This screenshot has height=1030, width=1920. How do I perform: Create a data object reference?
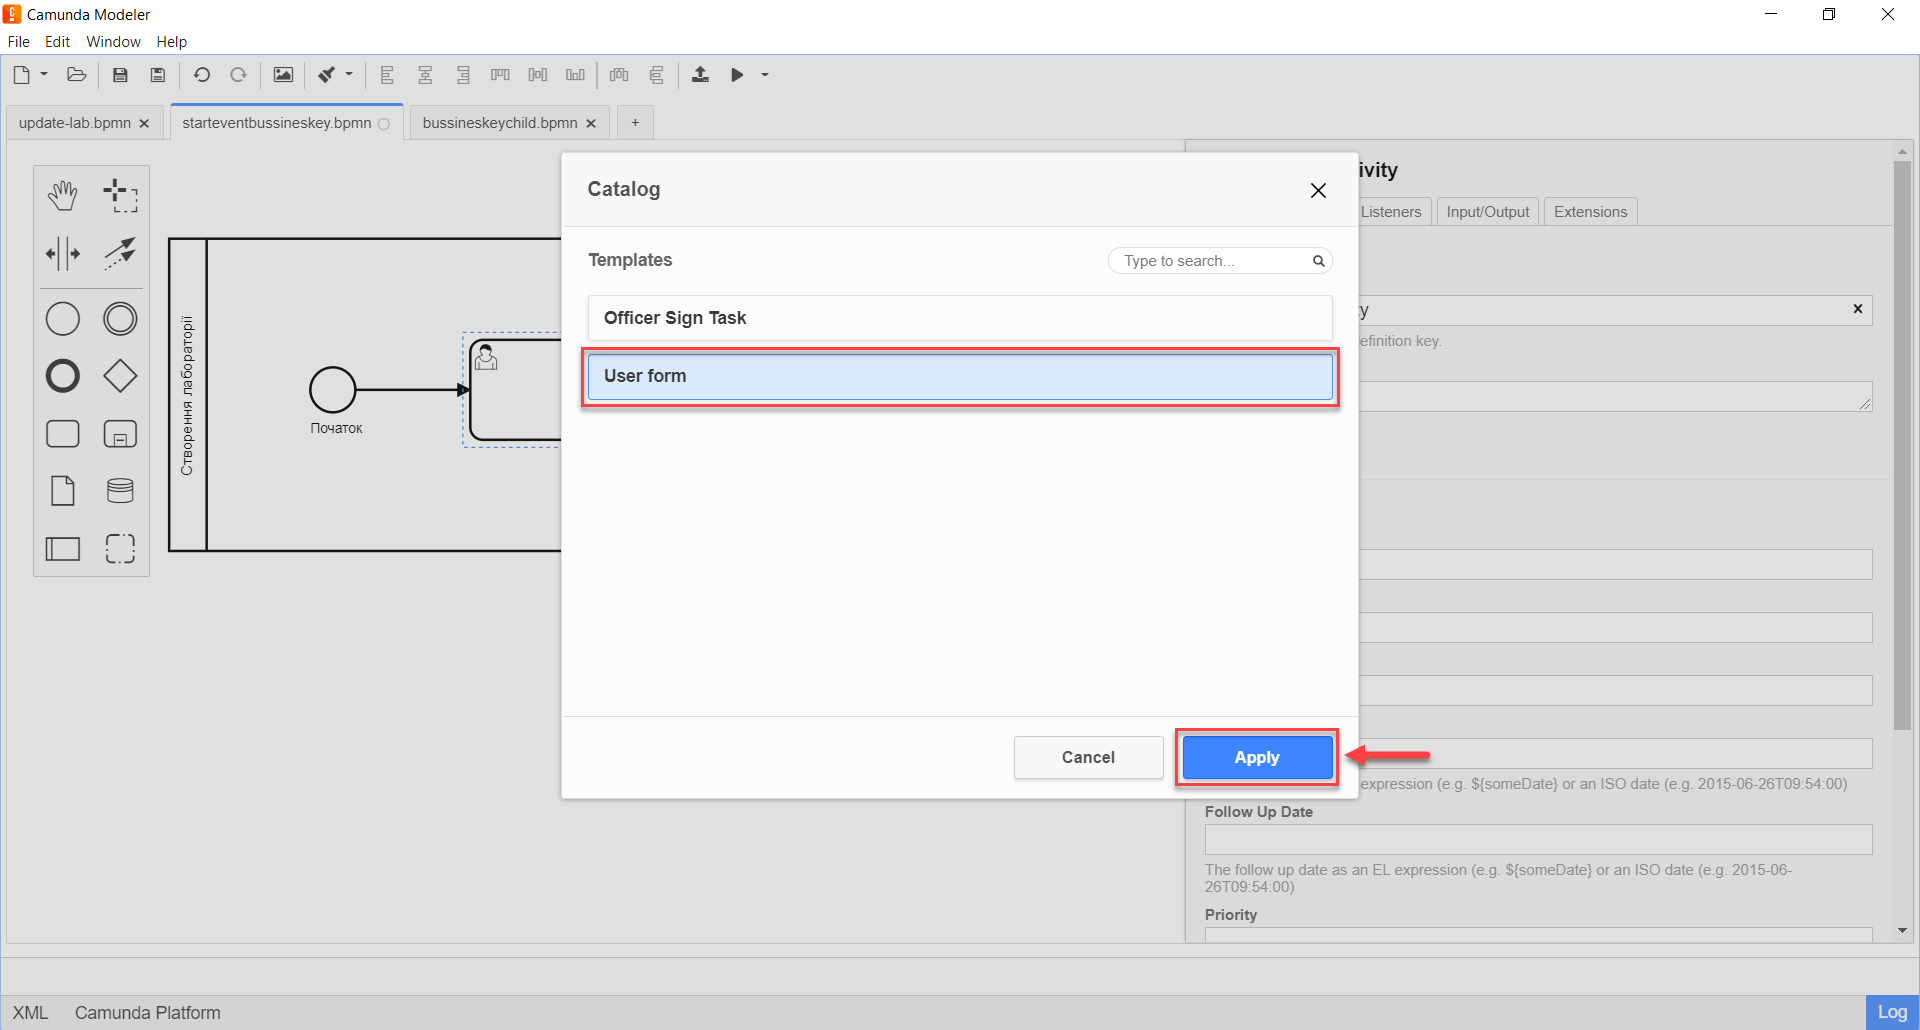tap(63, 491)
